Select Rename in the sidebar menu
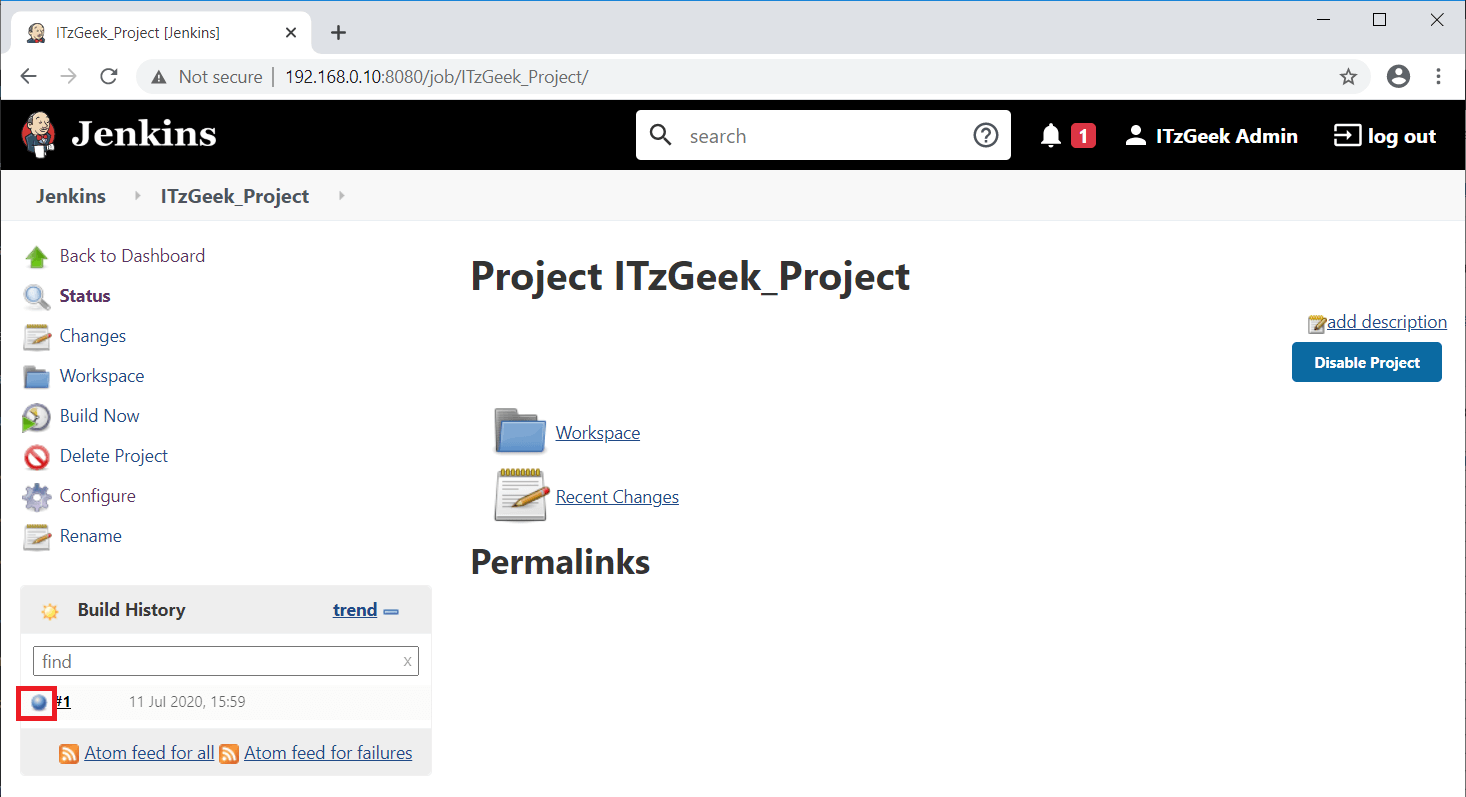This screenshot has width=1466, height=797. coord(90,536)
